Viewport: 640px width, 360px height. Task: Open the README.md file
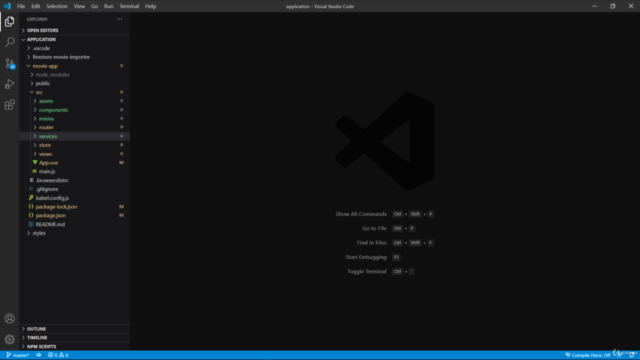click(x=75, y=224)
